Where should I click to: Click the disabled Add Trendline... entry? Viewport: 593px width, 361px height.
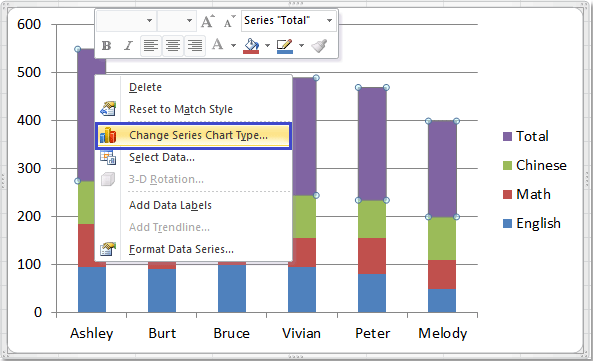point(194,227)
